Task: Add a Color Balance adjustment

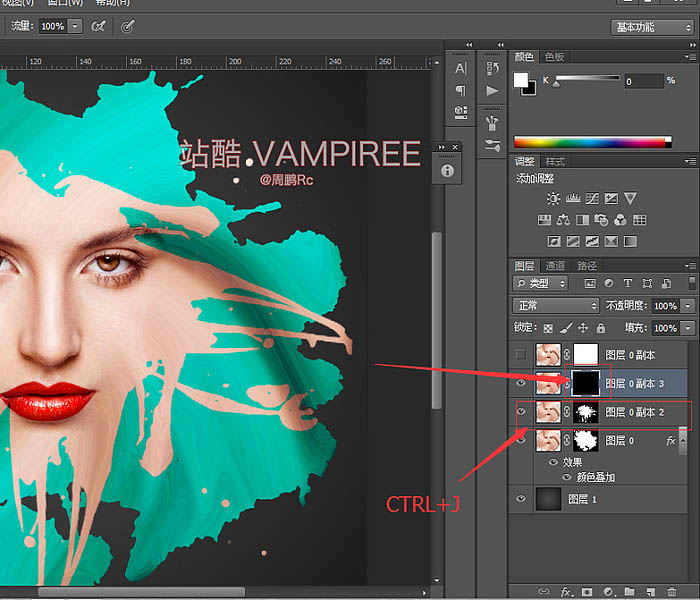Action: coord(563,220)
